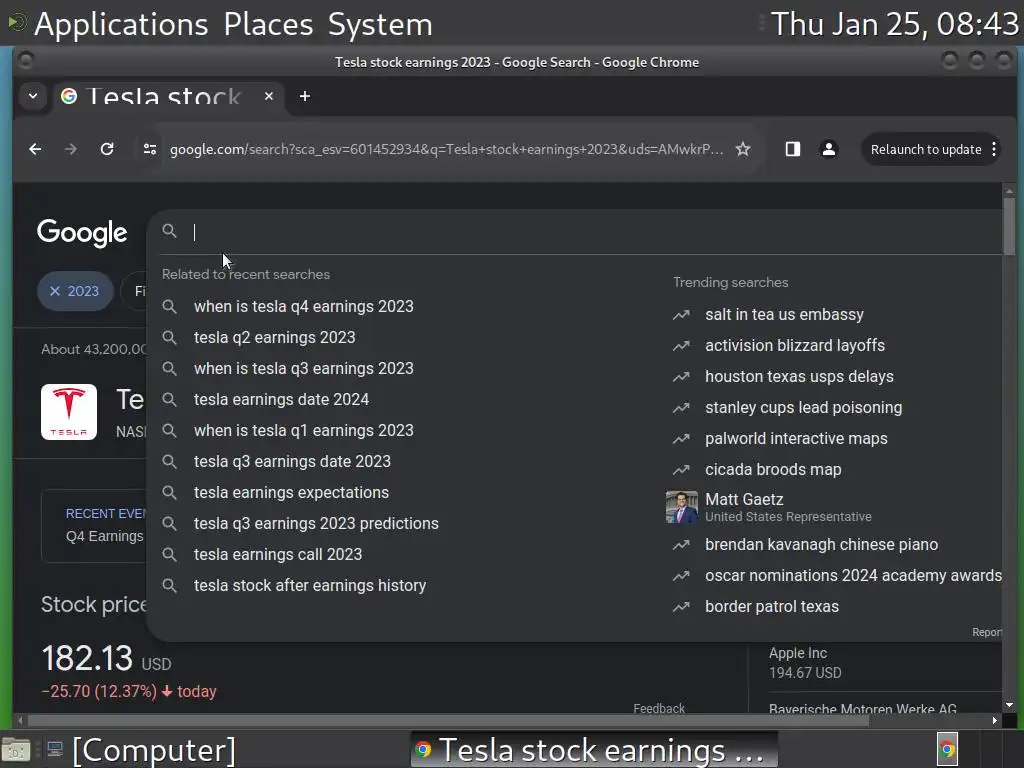Reload the page with the refresh icon

pos(107,150)
